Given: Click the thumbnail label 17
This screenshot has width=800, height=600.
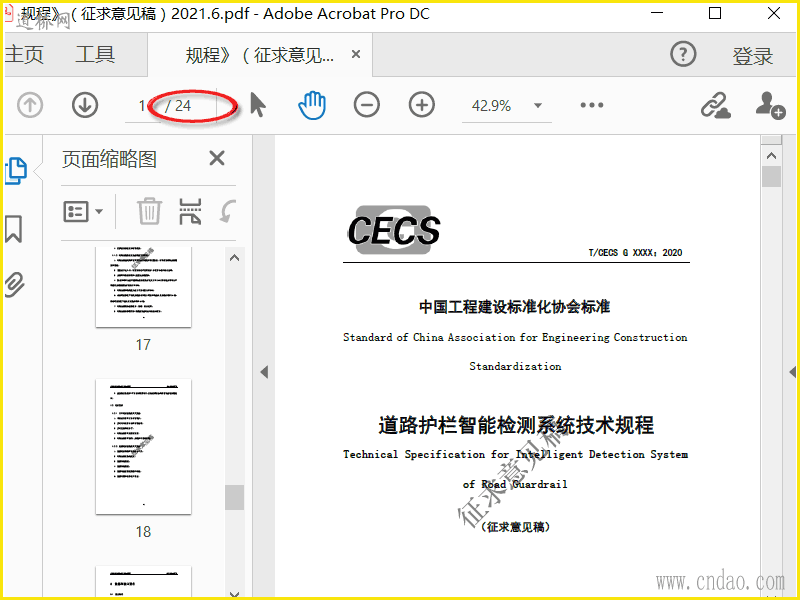Looking at the screenshot, I should click(143, 345).
